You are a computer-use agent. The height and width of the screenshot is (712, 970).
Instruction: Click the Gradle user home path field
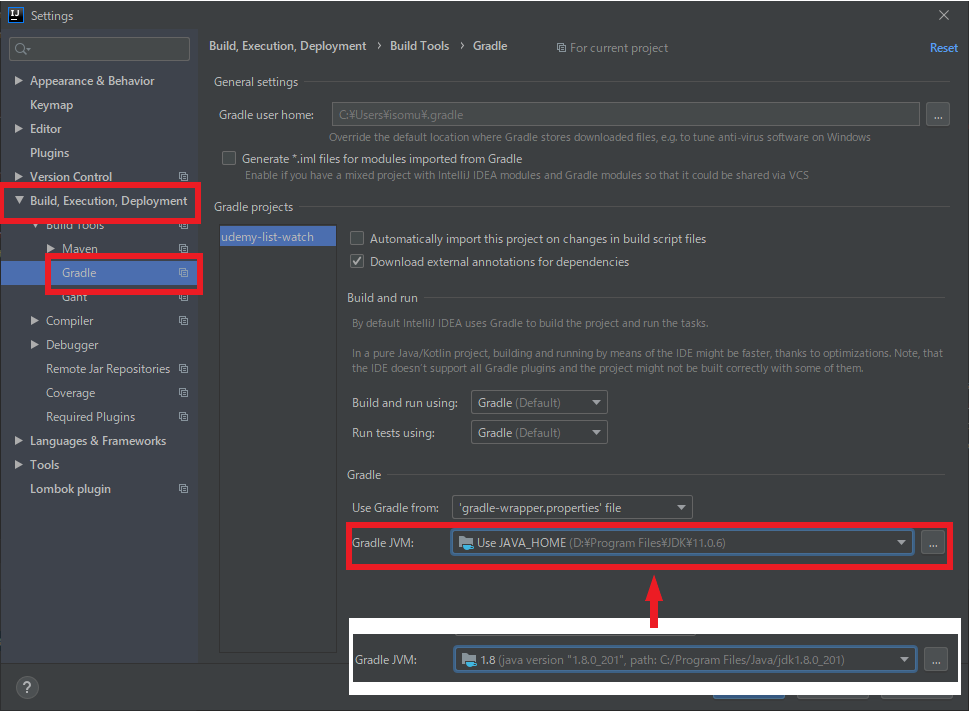tap(625, 114)
